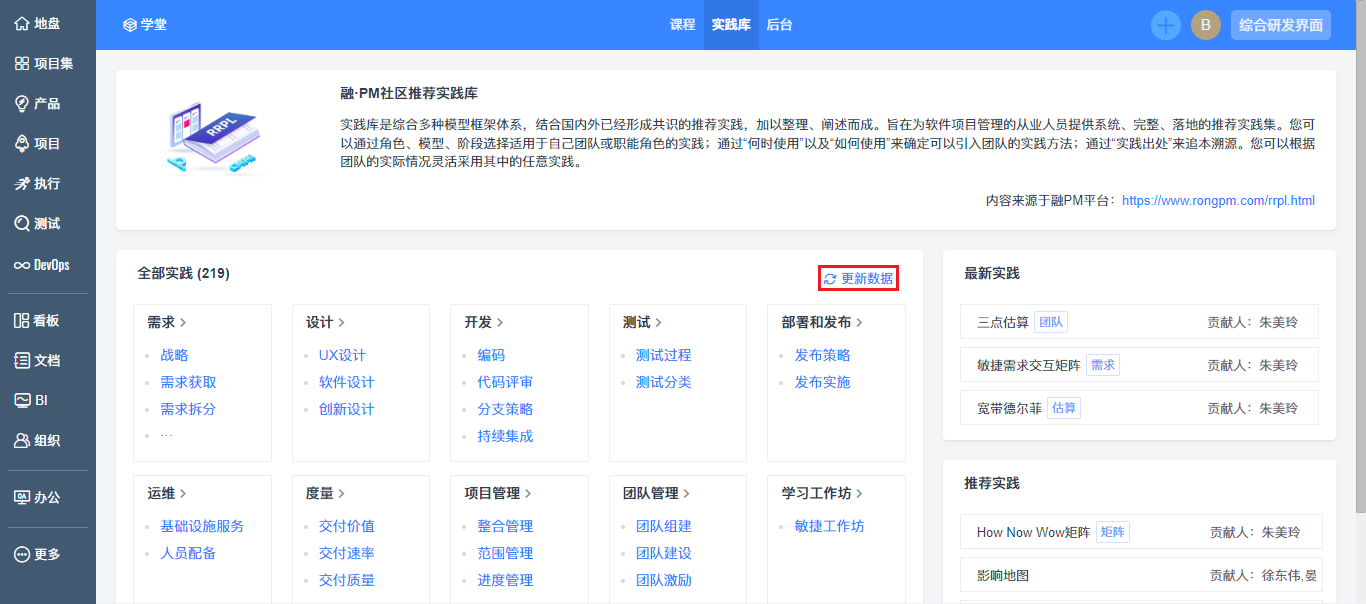Expand the 需求 category chevron
This screenshot has height=604, width=1366.
click(x=183, y=323)
